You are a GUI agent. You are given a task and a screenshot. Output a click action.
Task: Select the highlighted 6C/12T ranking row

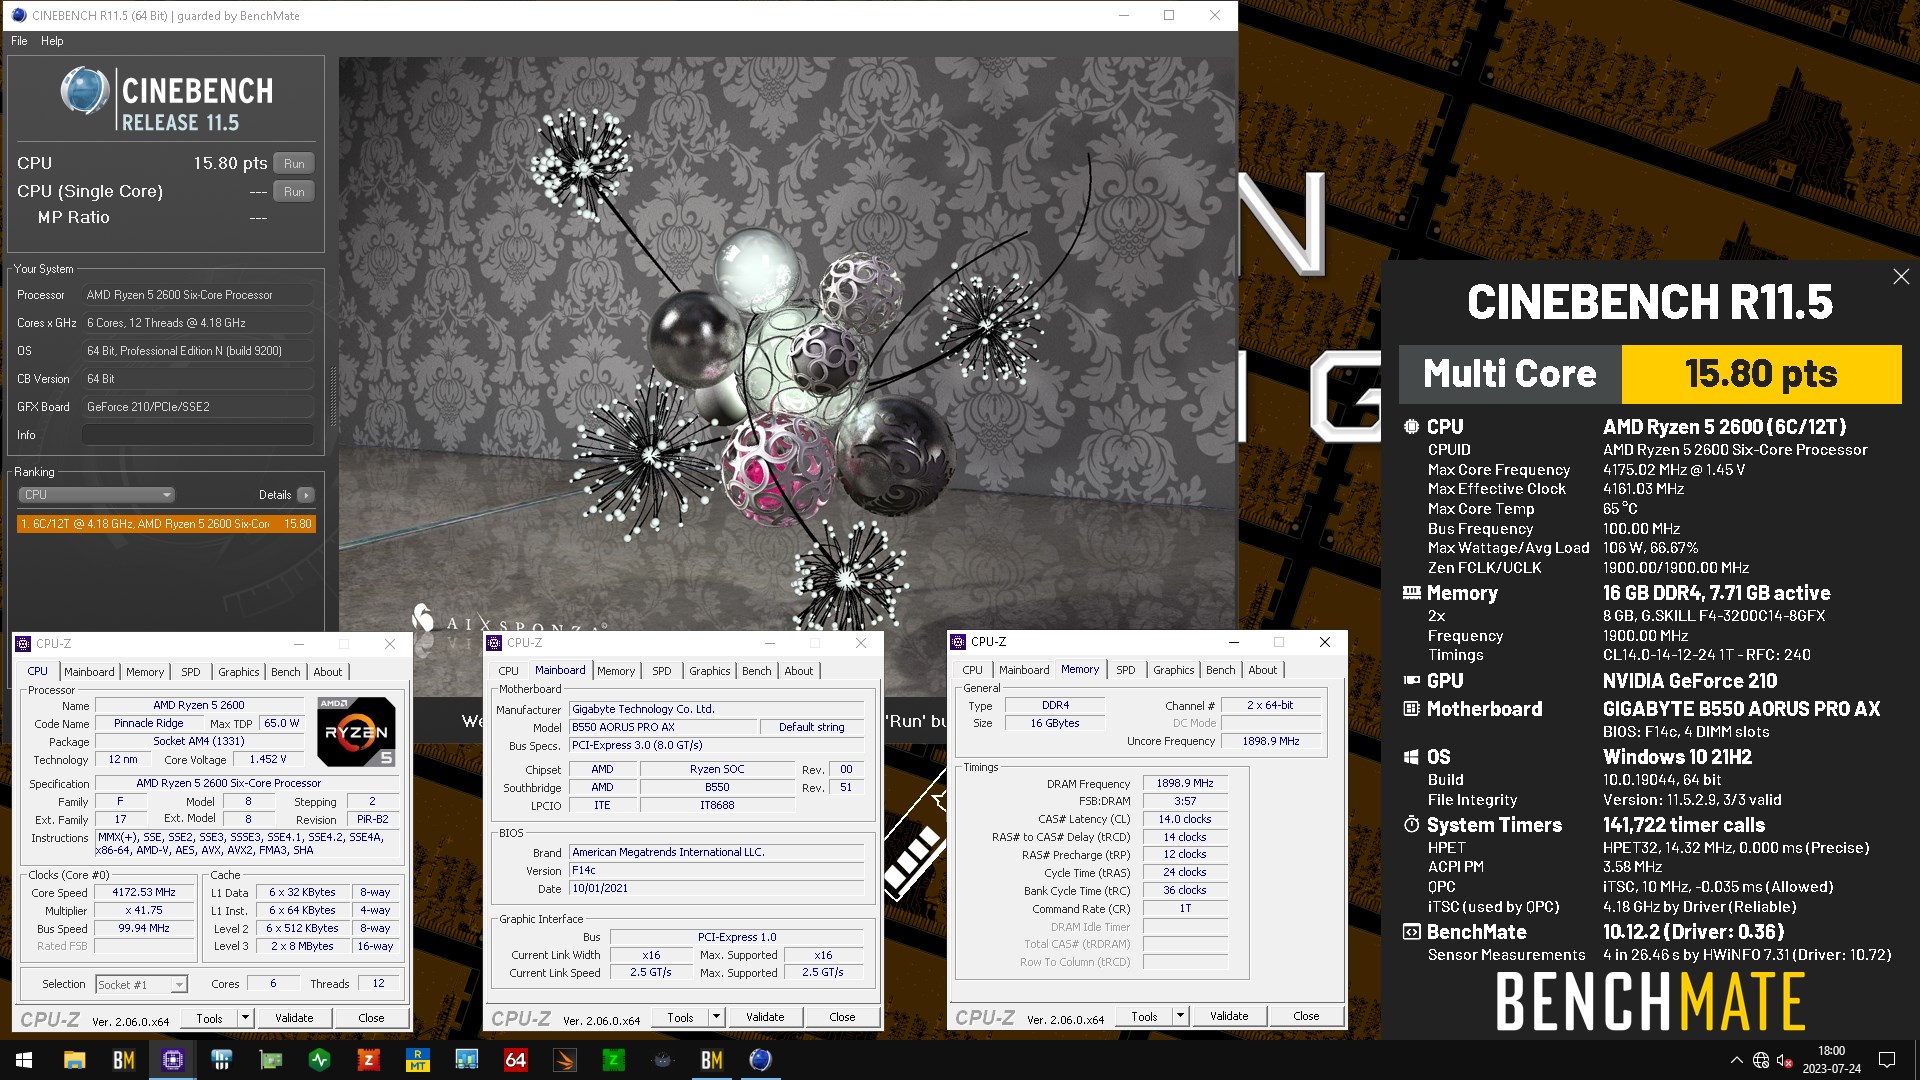[166, 524]
